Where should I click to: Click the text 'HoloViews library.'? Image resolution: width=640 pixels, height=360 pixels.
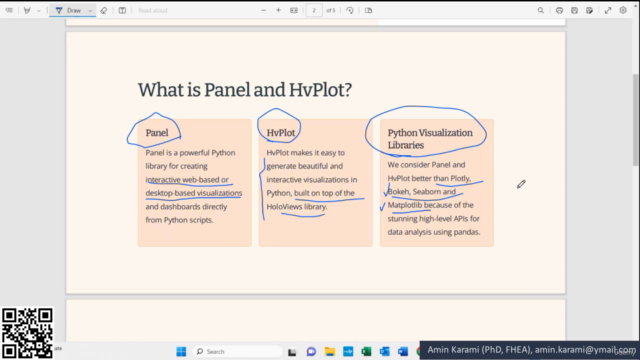[x=297, y=207]
